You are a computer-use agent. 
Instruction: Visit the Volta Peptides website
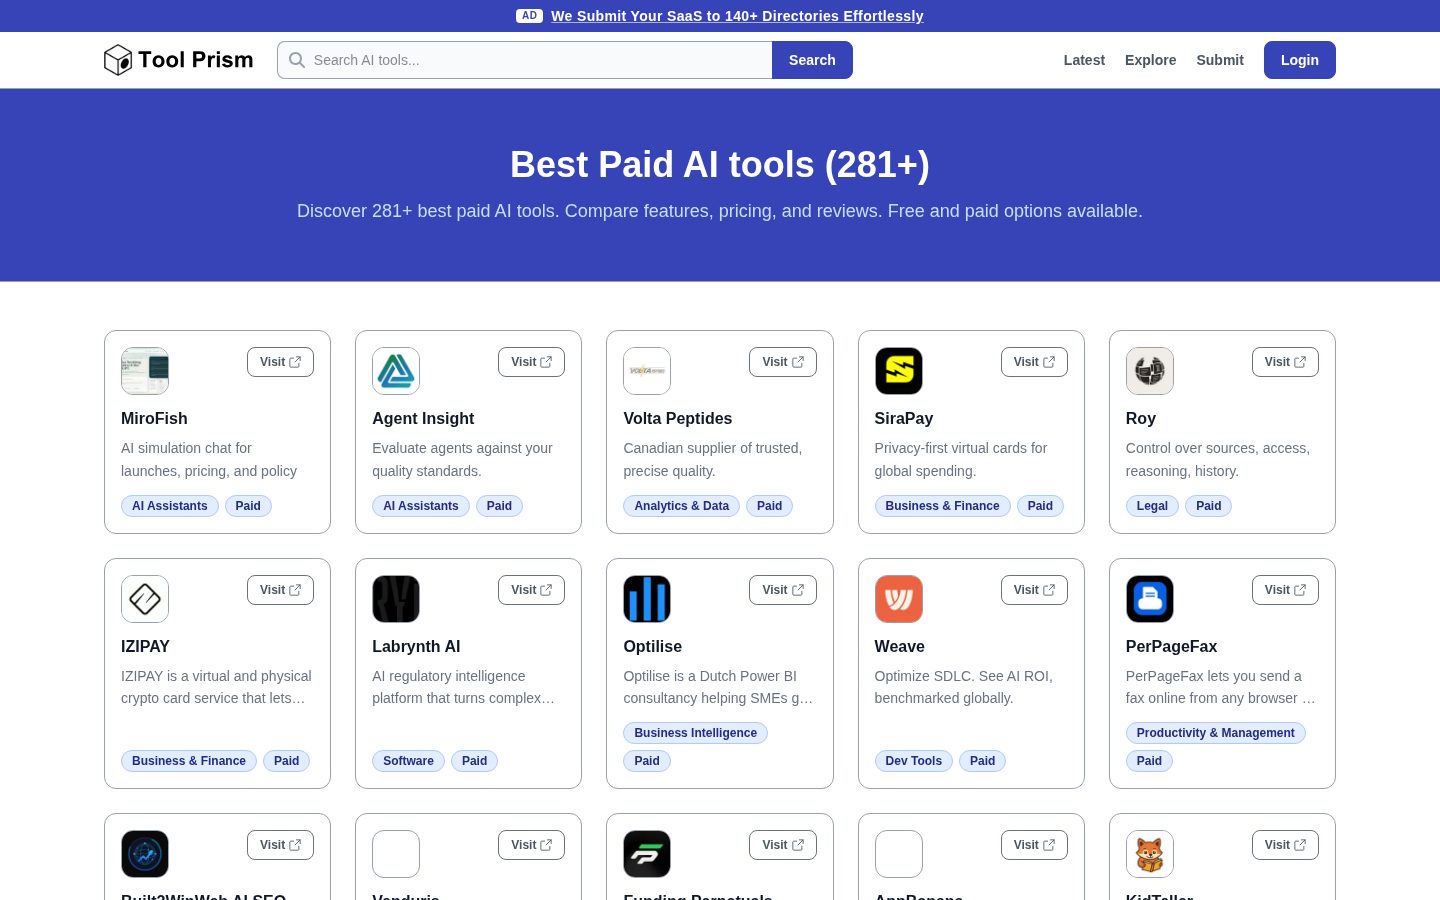783,362
